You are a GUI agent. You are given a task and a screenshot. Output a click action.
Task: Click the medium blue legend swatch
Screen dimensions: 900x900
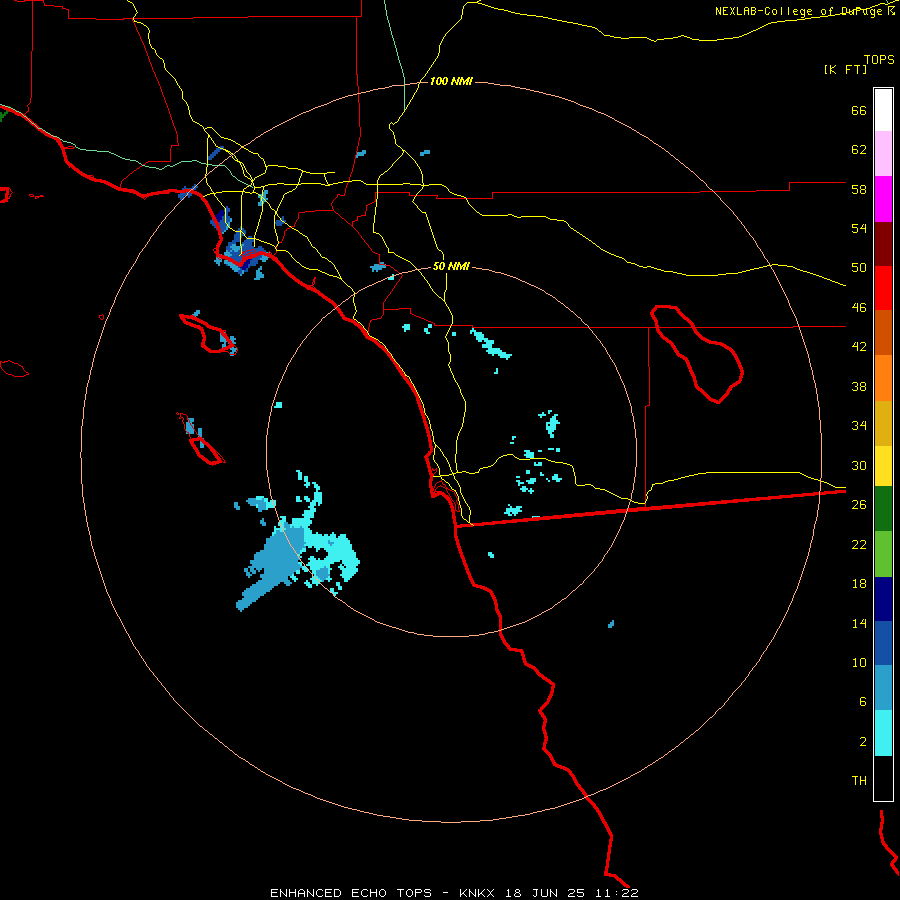click(x=883, y=643)
